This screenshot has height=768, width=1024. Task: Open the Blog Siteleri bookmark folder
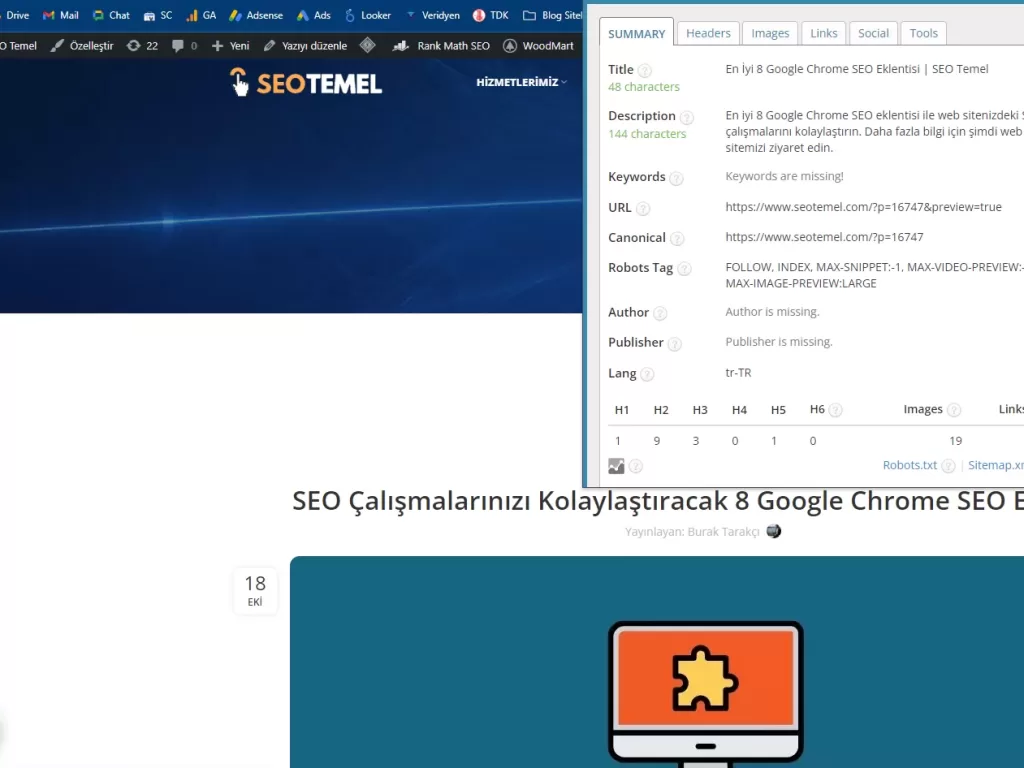(552, 15)
